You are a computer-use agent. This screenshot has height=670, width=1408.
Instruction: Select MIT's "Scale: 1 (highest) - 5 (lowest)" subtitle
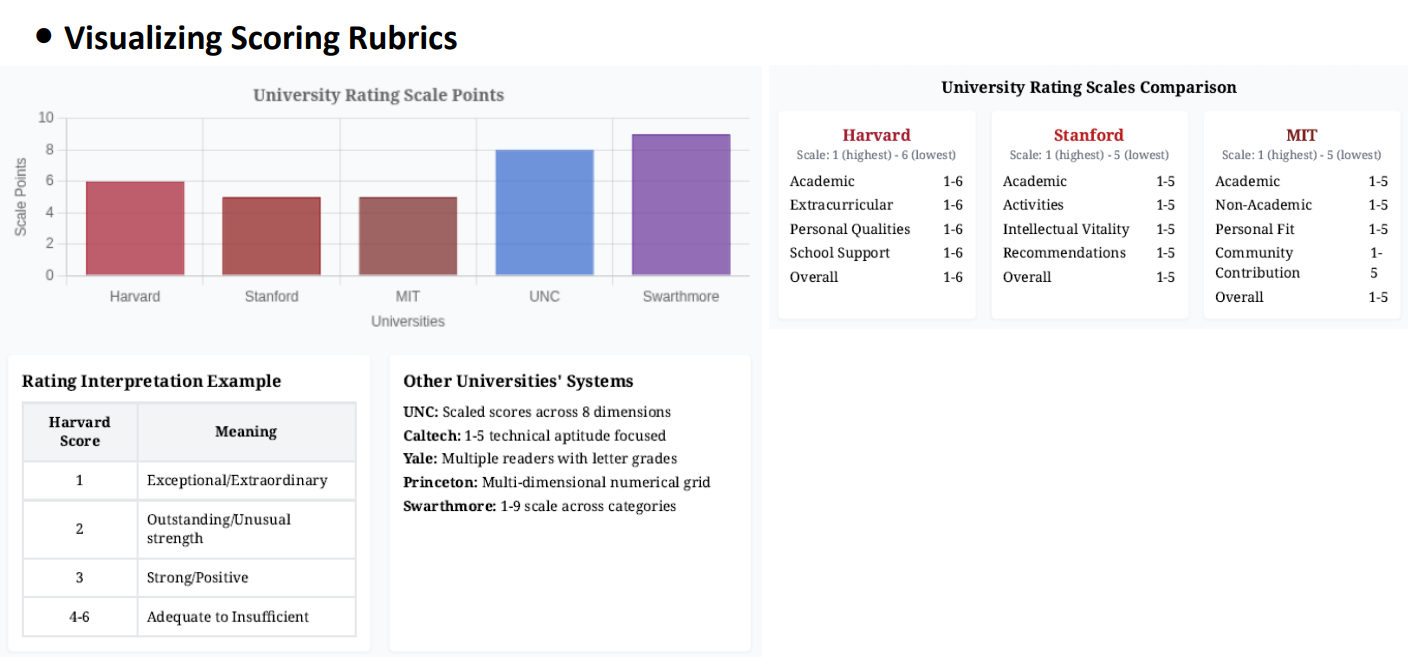(x=1302, y=155)
